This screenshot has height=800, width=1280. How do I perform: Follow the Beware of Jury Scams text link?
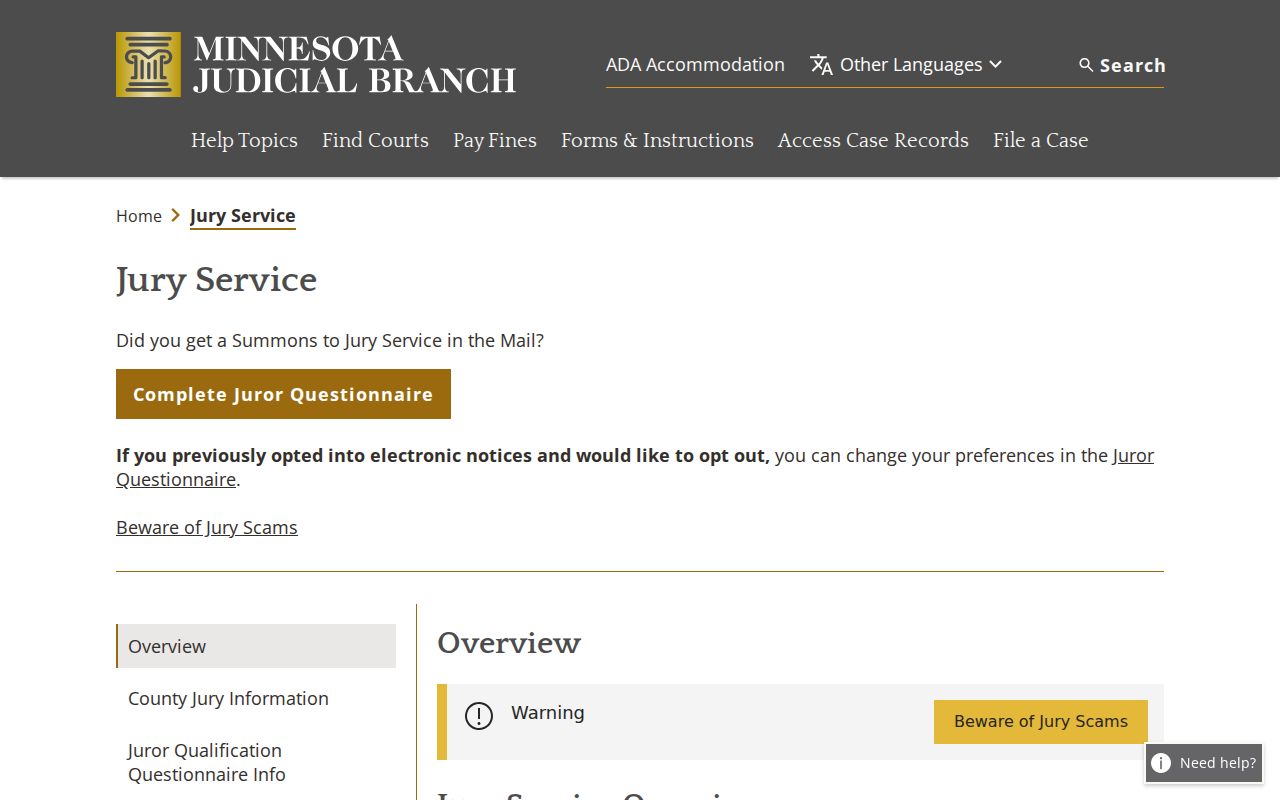[207, 527]
